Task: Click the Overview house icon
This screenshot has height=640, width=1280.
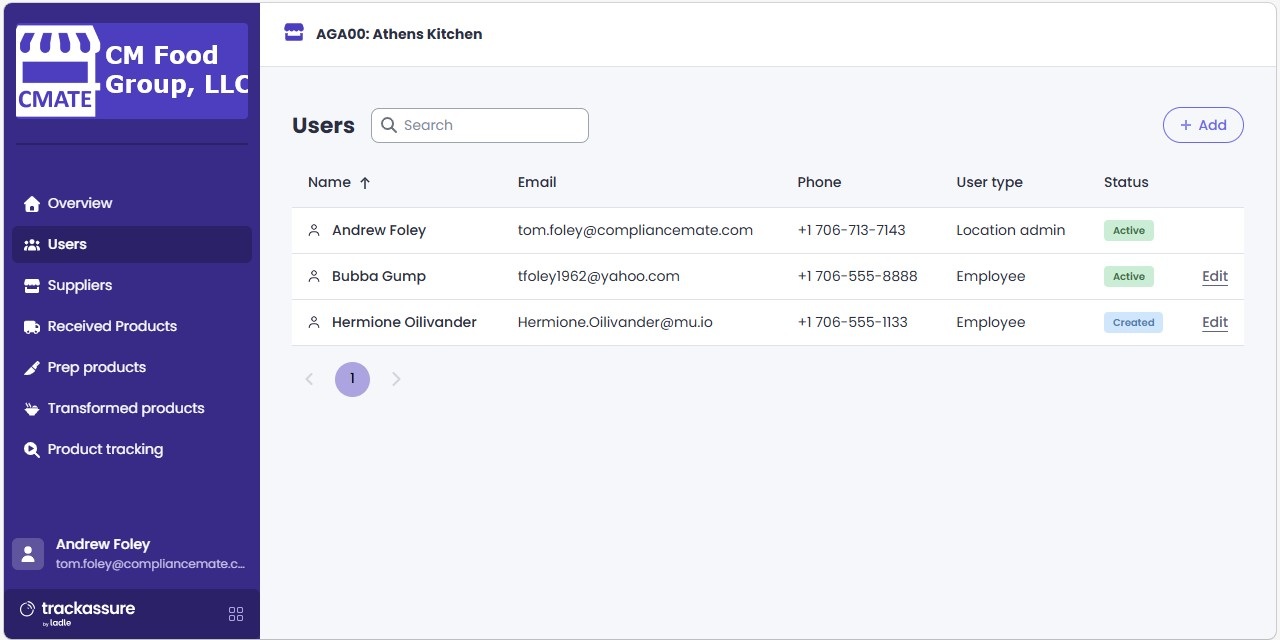Action: 32,204
